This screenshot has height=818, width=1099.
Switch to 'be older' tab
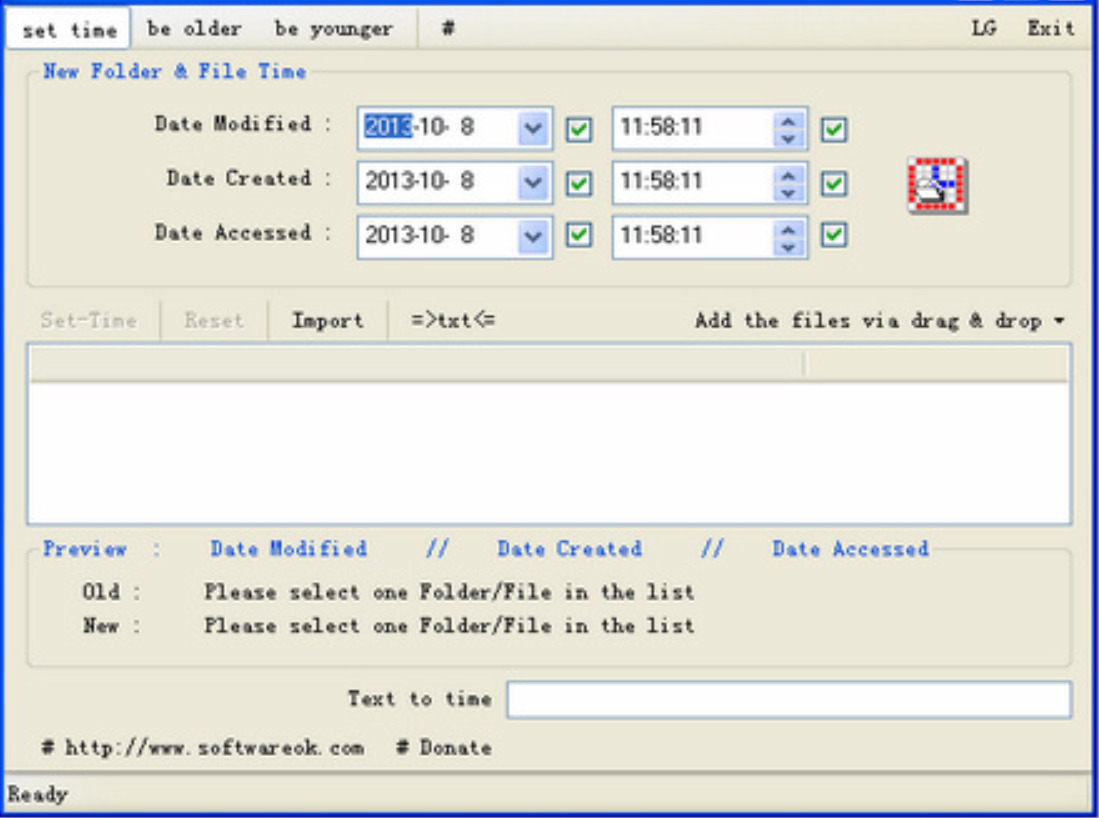tap(194, 29)
